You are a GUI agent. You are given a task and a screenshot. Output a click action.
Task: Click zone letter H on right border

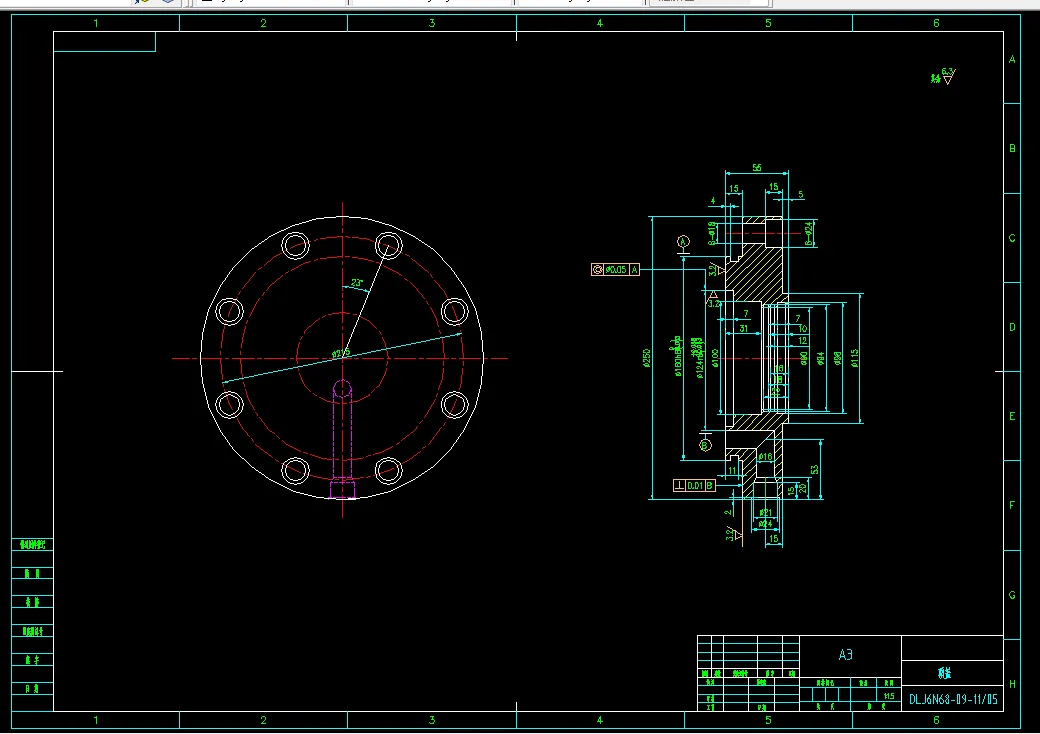click(x=1012, y=684)
